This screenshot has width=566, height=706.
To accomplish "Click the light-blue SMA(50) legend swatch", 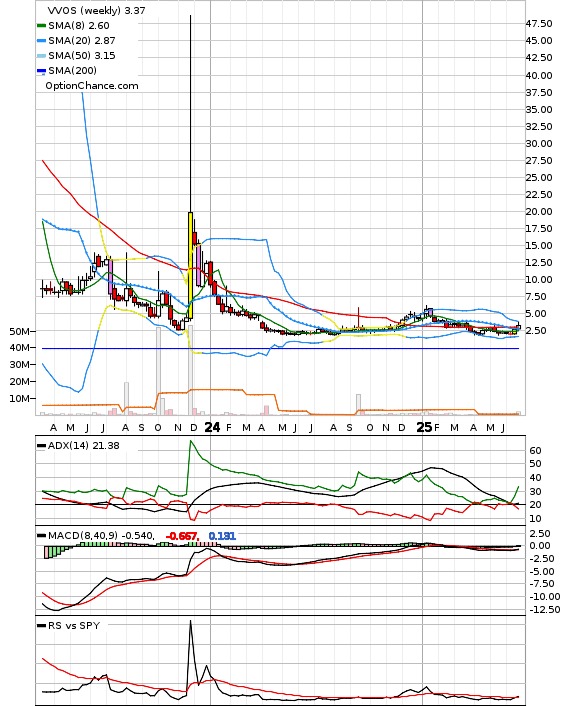I will click(x=41, y=56).
